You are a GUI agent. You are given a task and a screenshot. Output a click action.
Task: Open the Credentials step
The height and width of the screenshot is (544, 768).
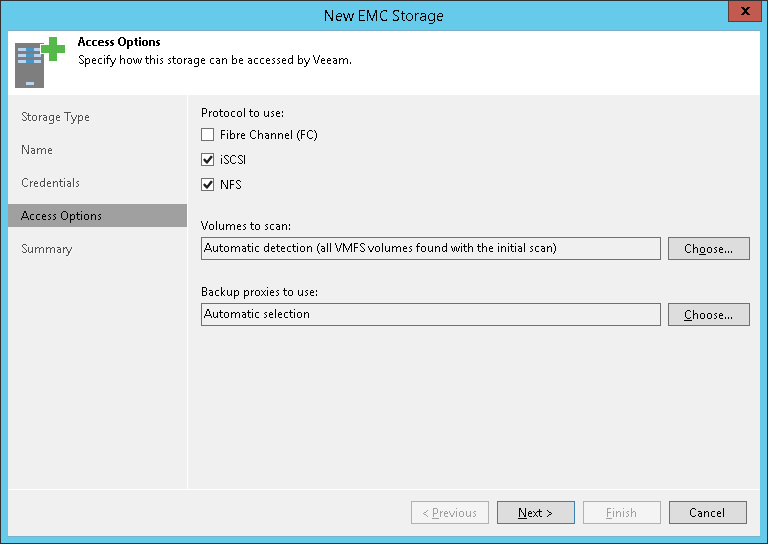click(x=50, y=183)
